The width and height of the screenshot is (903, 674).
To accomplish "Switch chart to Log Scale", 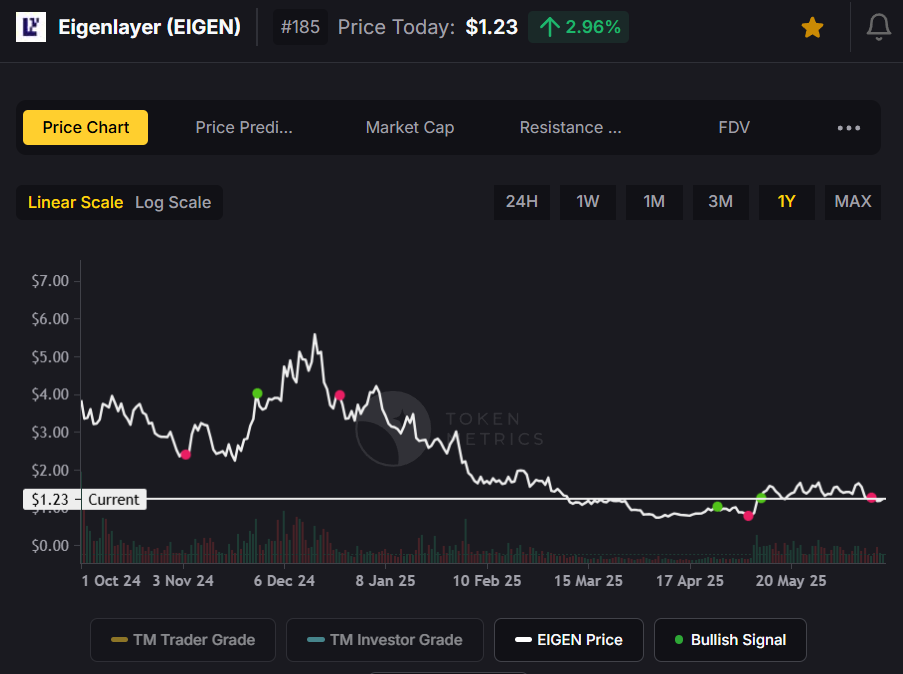I will [173, 202].
